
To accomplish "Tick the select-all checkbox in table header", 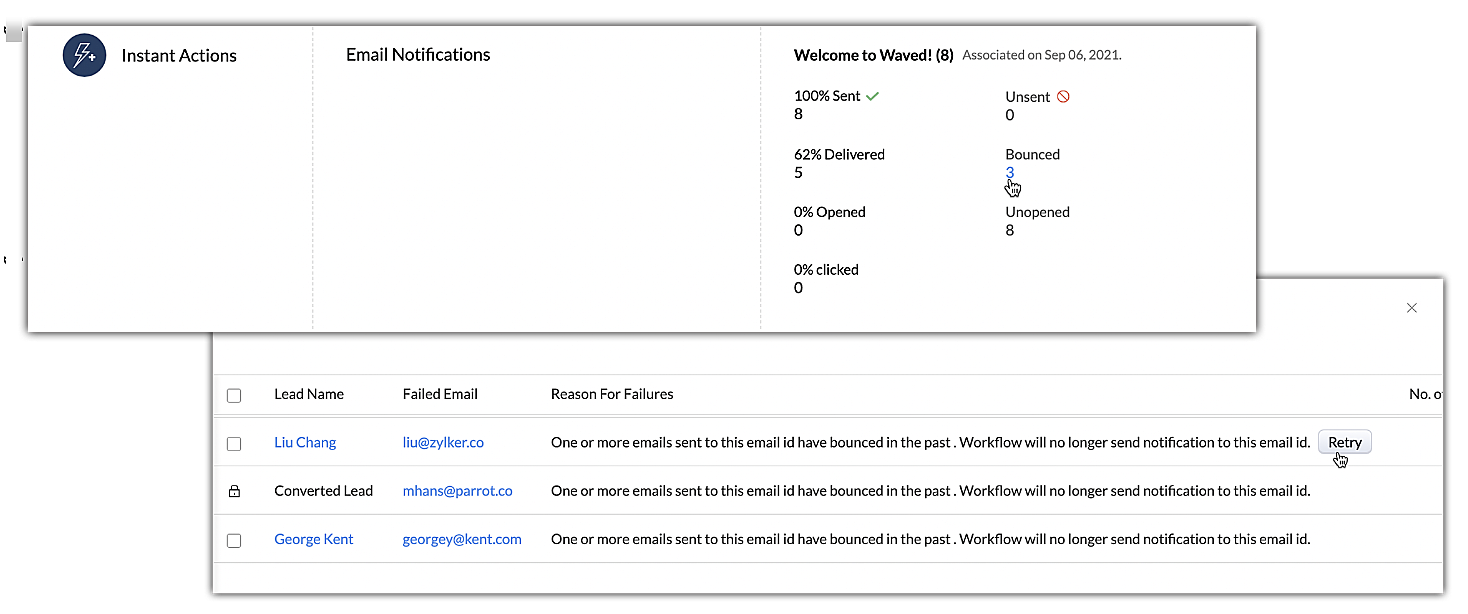I will tap(234, 395).
